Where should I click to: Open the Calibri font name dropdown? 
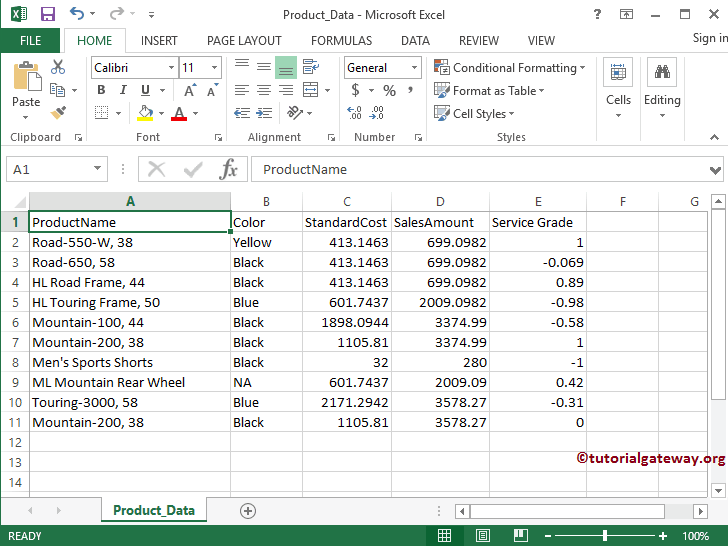171,68
